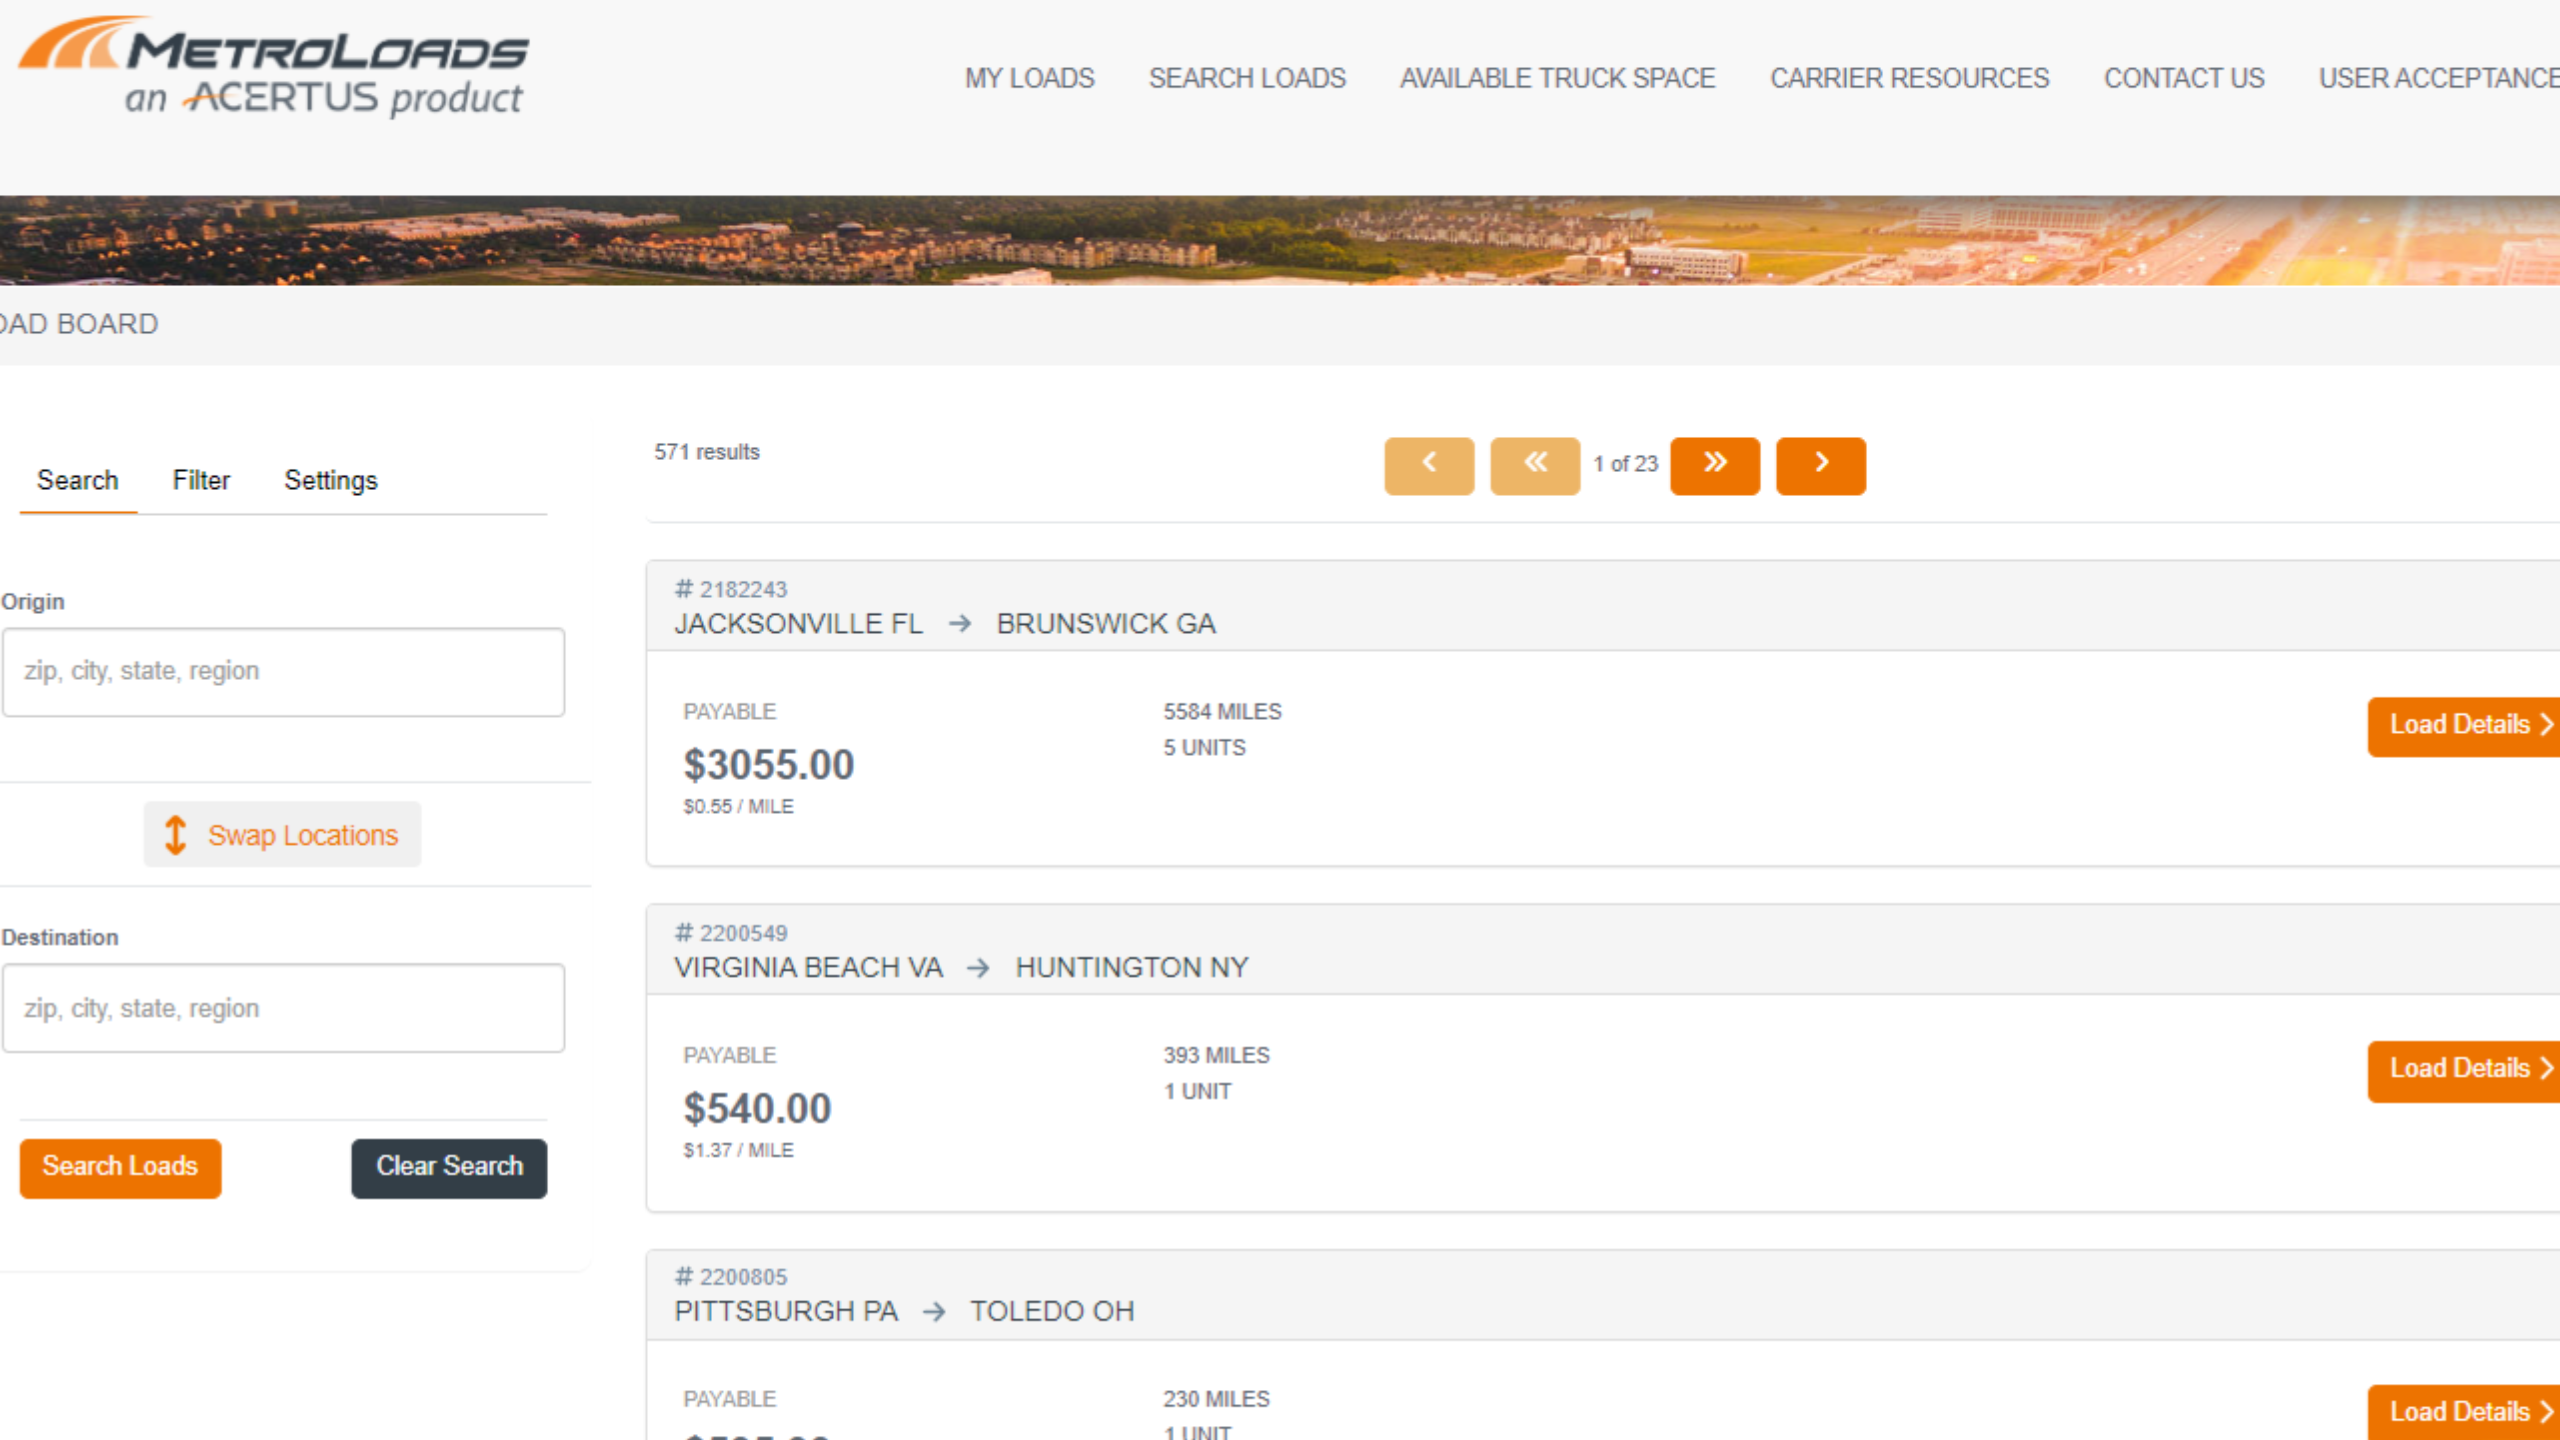2560x1440 pixels.
Task: Click the hash icon beside load 2200549
Action: 683,931
